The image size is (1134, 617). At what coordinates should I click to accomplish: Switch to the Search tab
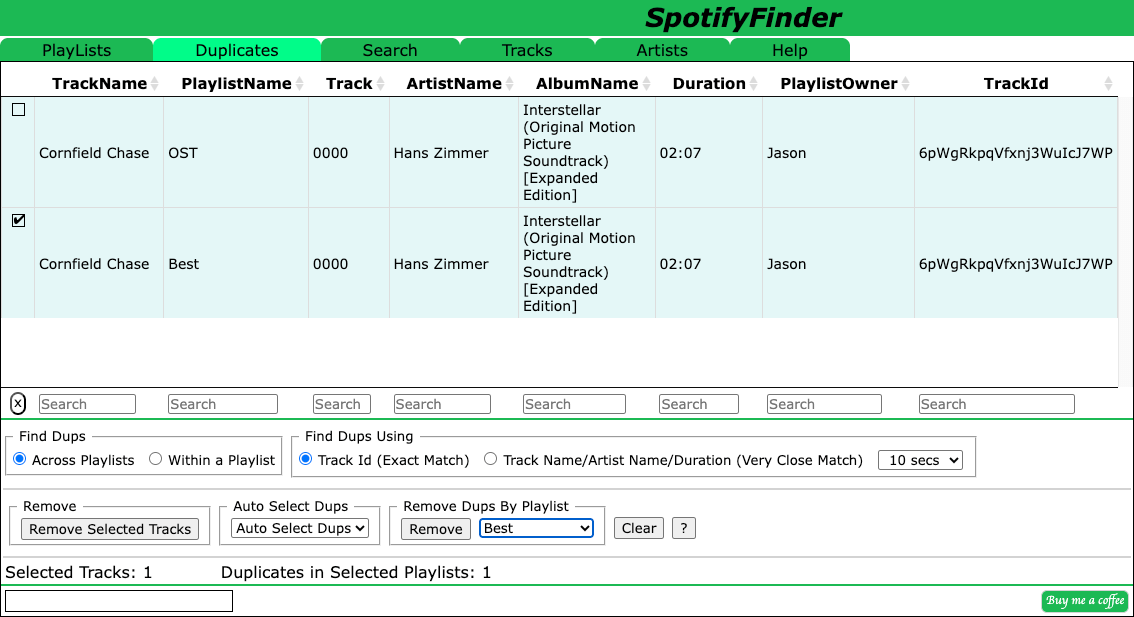[x=390, y=50]
